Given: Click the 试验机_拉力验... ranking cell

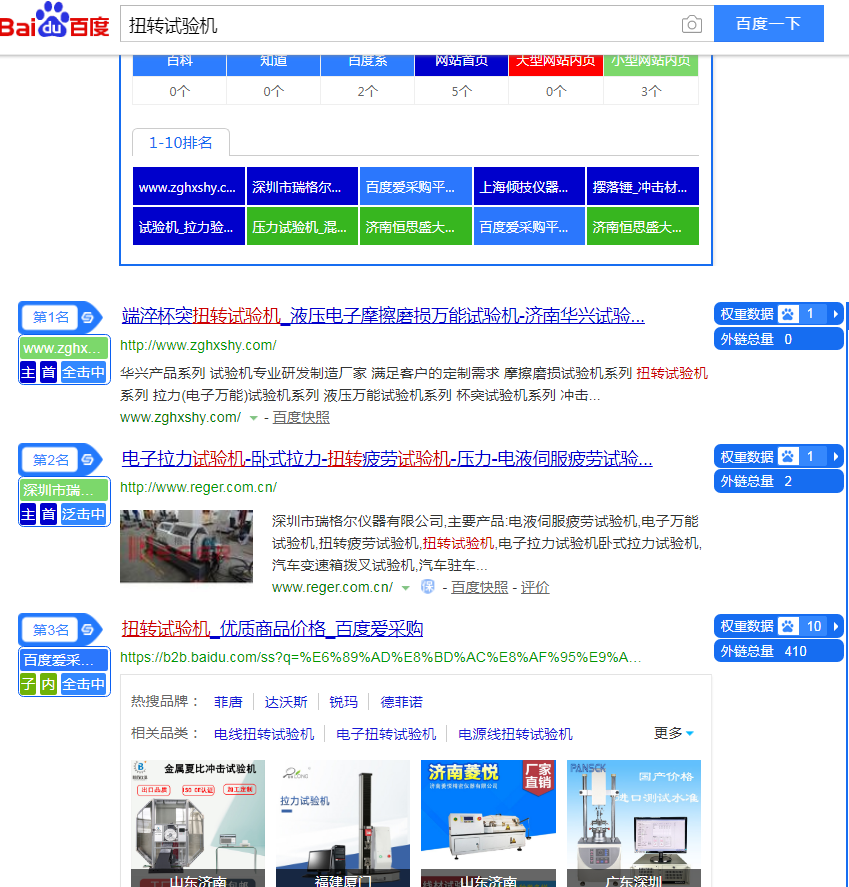Looking at the screenshot, I should click(188, 226).
